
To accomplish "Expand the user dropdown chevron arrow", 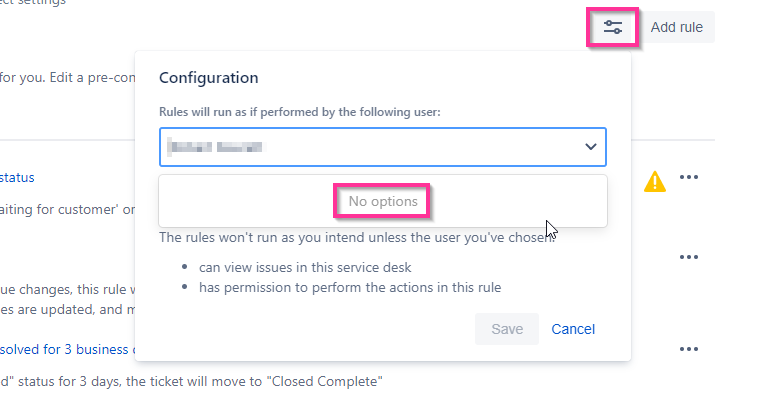I will click(591, 147).
